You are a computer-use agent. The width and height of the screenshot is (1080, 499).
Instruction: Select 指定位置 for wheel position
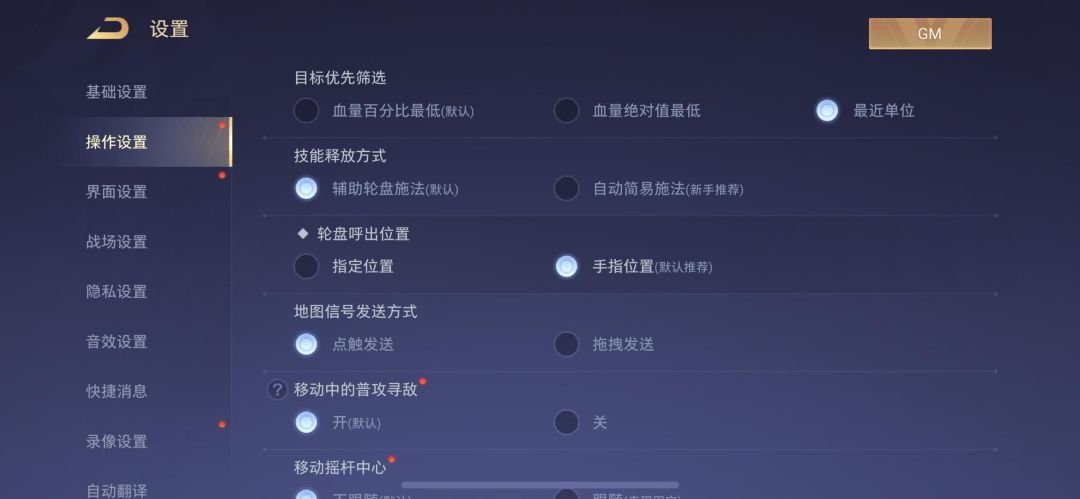[306, 267]
